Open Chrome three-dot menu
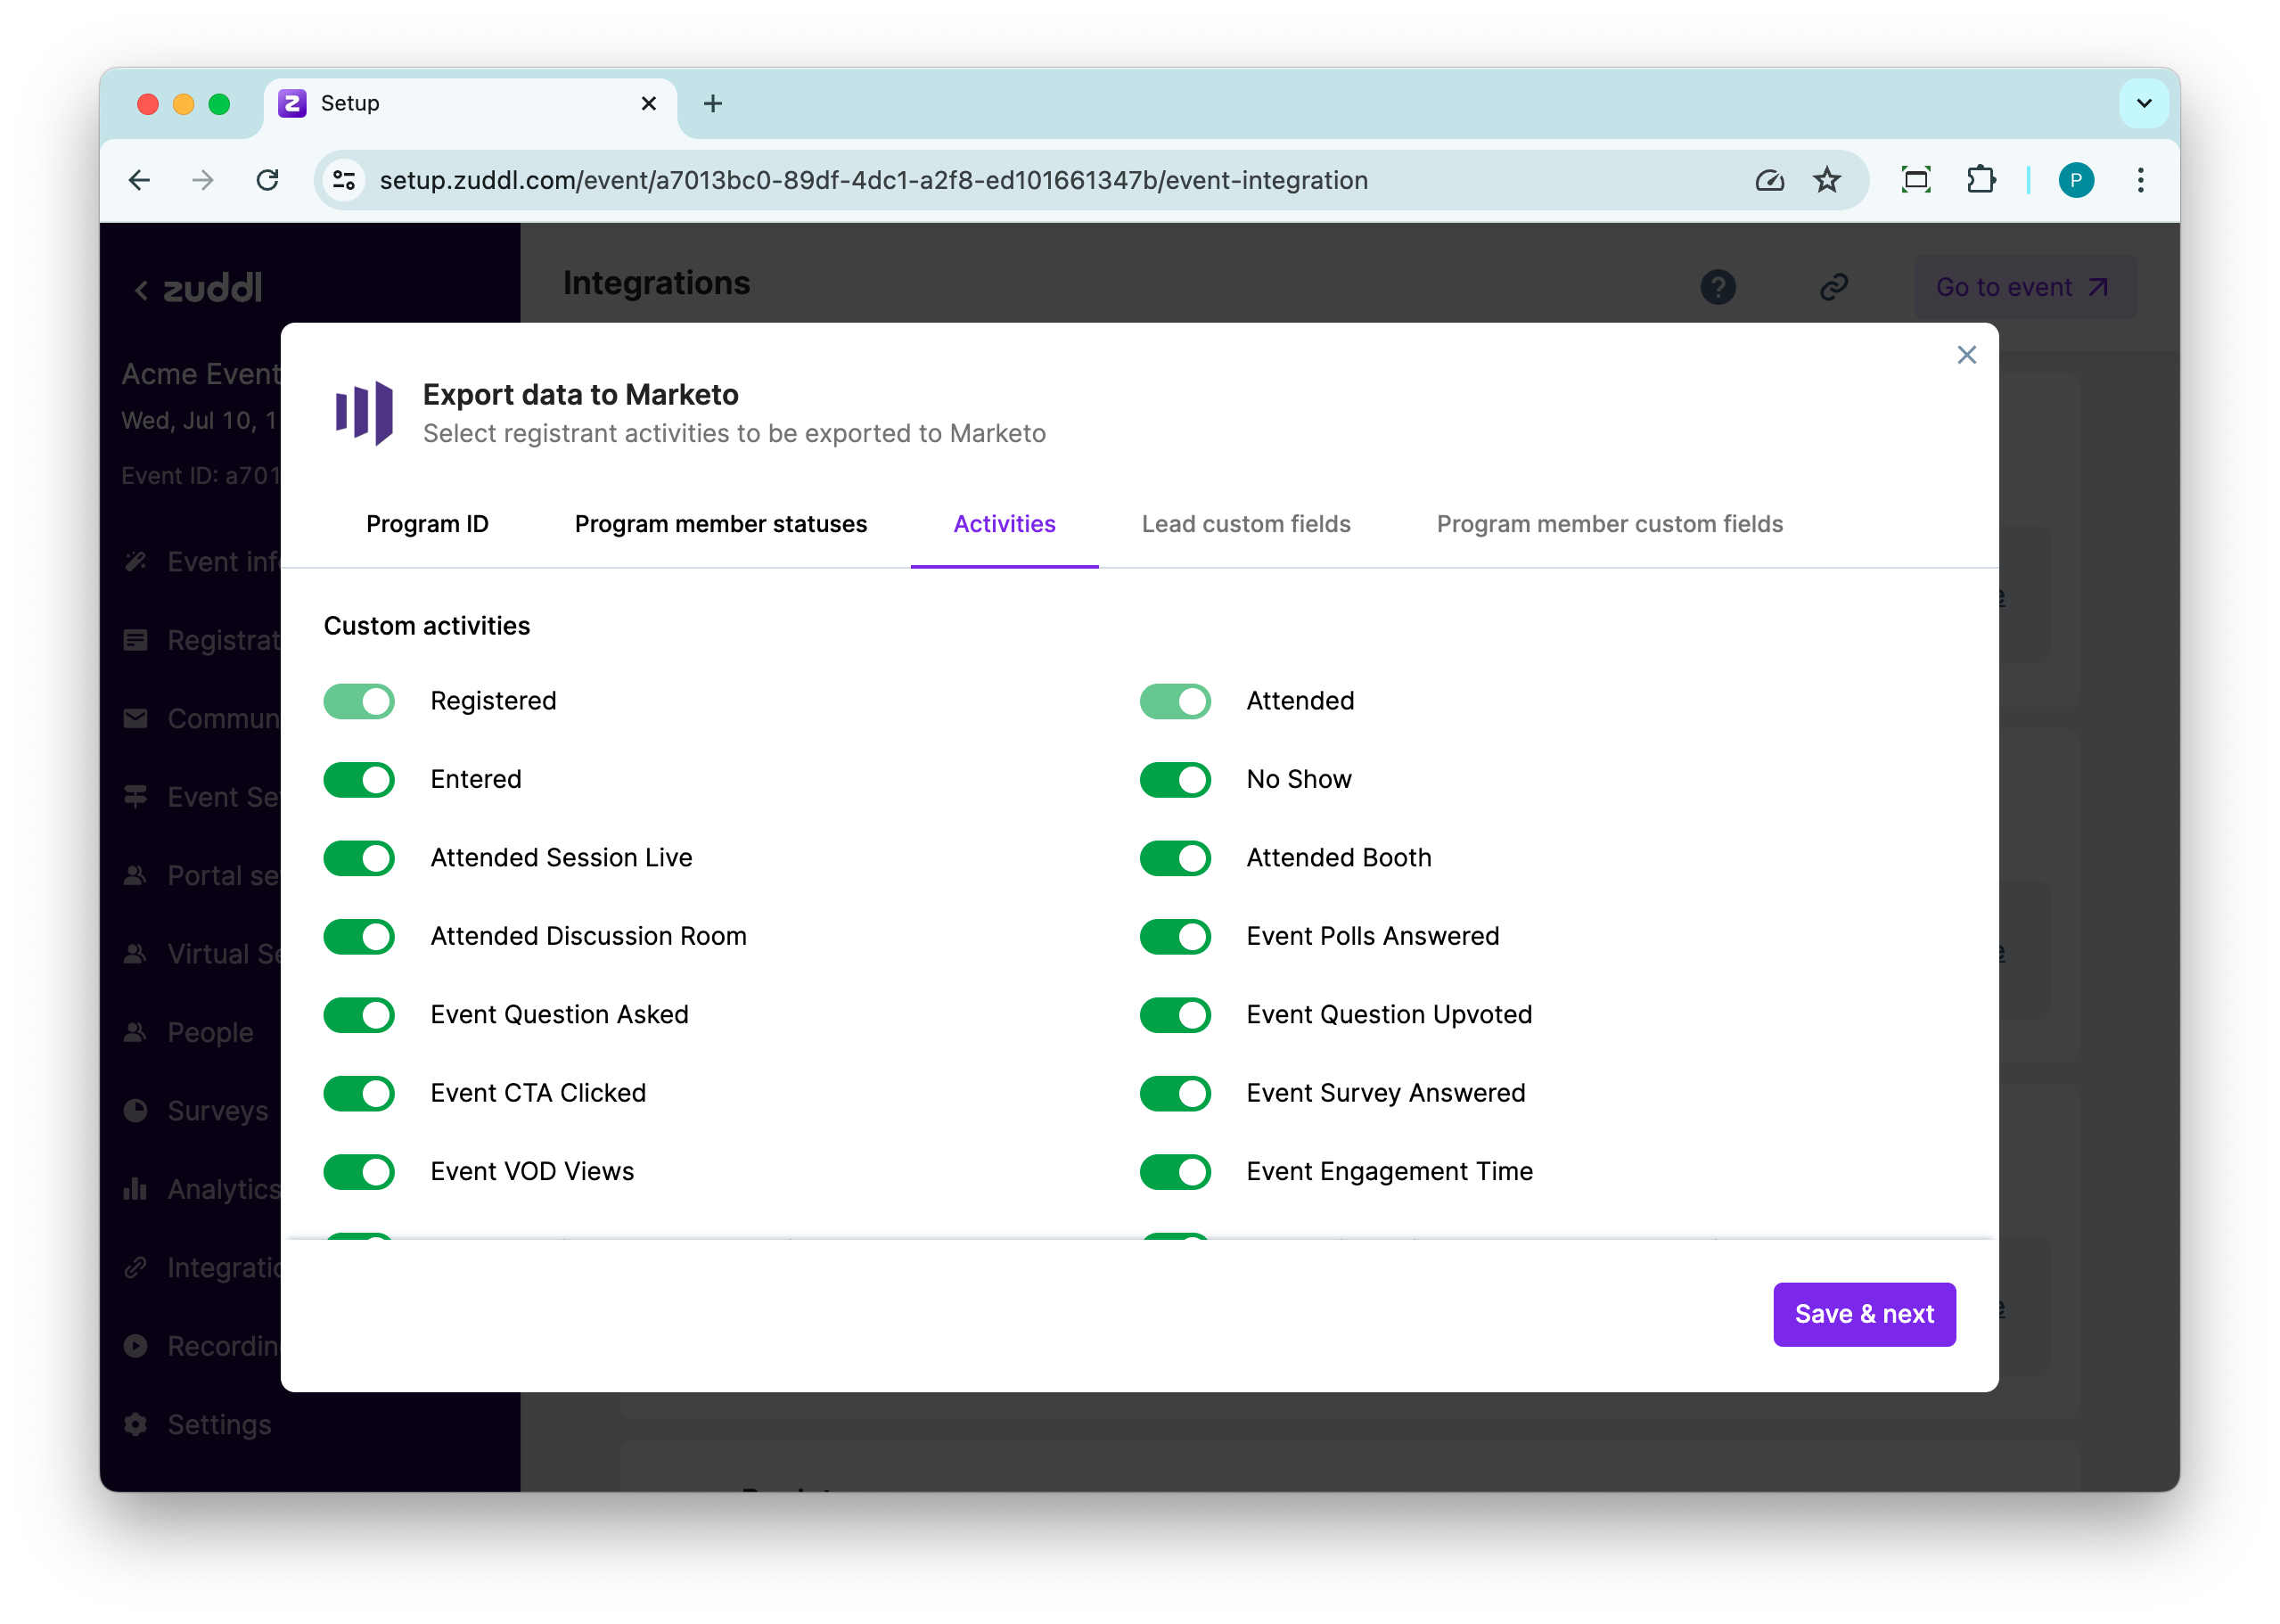2280x1624 pixels. point(2140,180)
